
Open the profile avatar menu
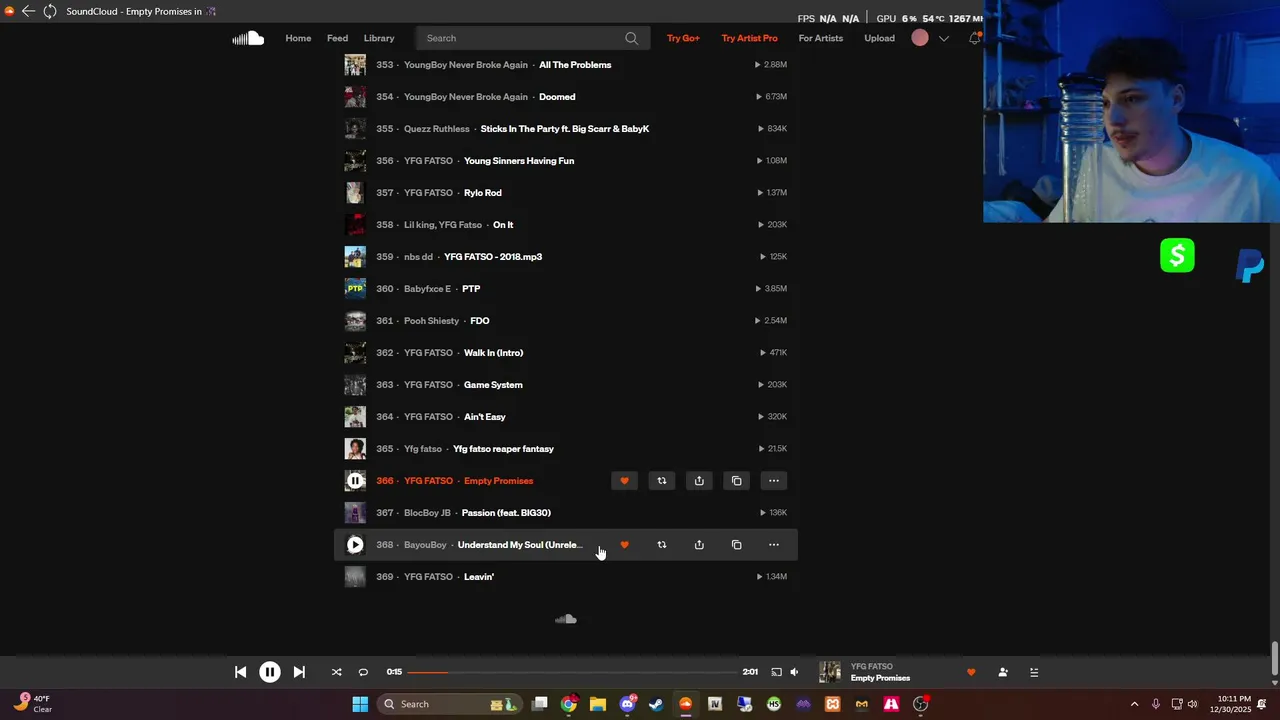pyautogui.click(x=920, y=38)
